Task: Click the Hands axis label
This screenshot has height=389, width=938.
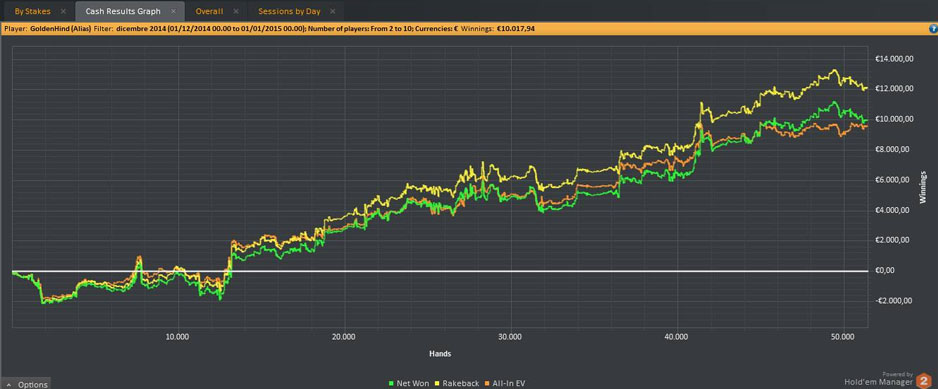Action: point(439,354)
